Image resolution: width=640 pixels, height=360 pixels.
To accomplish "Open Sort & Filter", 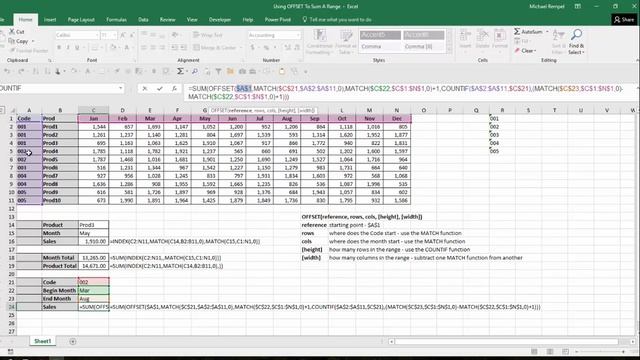I will (x=558, y=42).
